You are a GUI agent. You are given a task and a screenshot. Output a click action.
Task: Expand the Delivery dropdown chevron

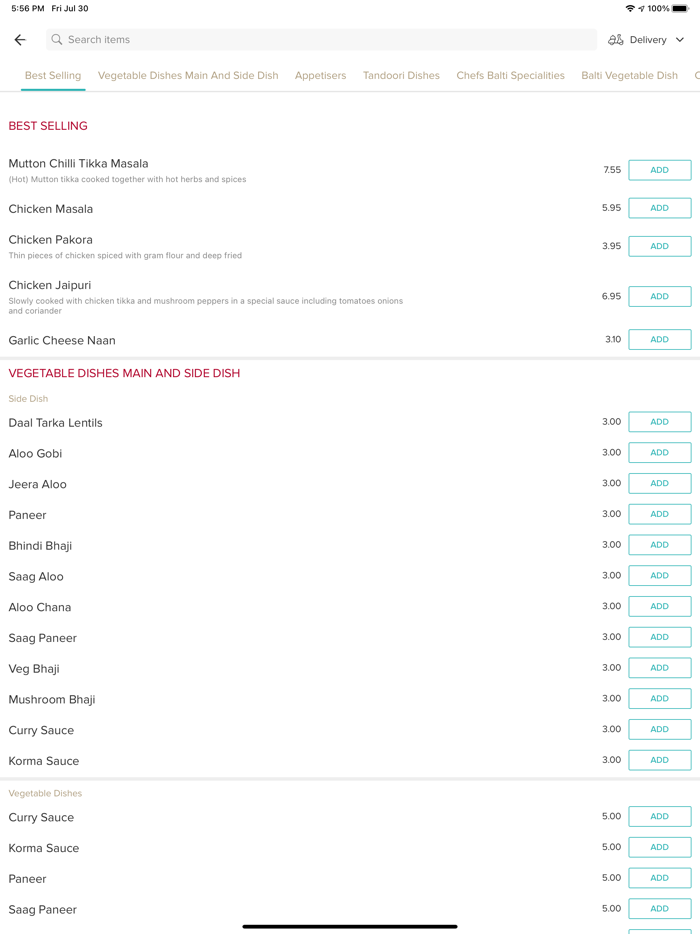[680, 40]
